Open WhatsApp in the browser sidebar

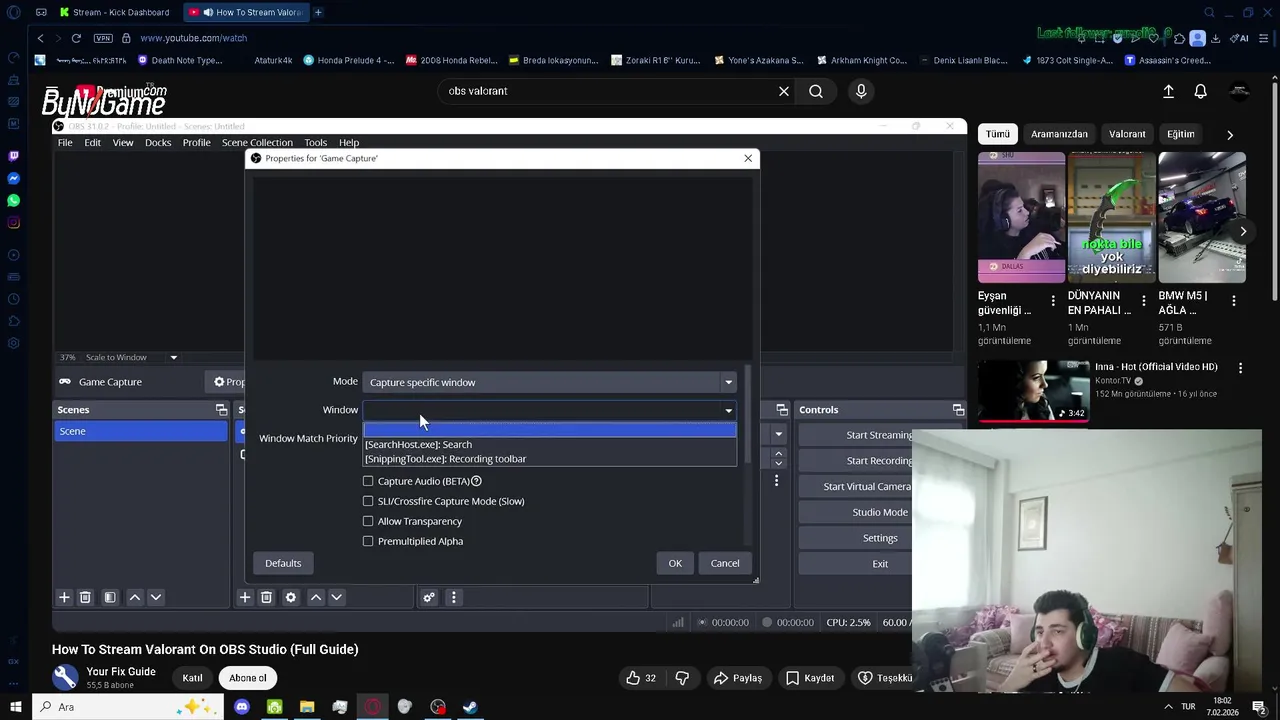pyautogui.click(x=13, y=200)
